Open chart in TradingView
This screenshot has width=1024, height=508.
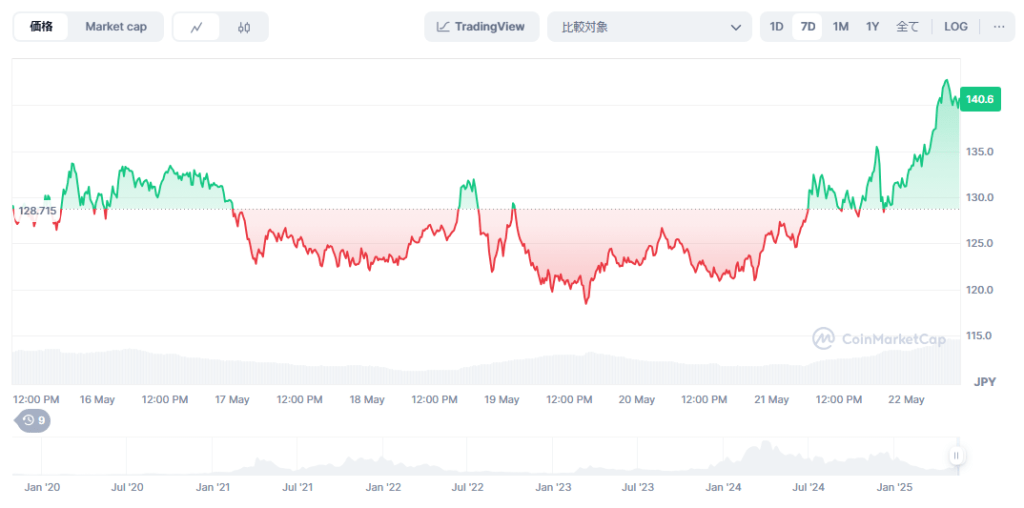click(x=481, y=27)
